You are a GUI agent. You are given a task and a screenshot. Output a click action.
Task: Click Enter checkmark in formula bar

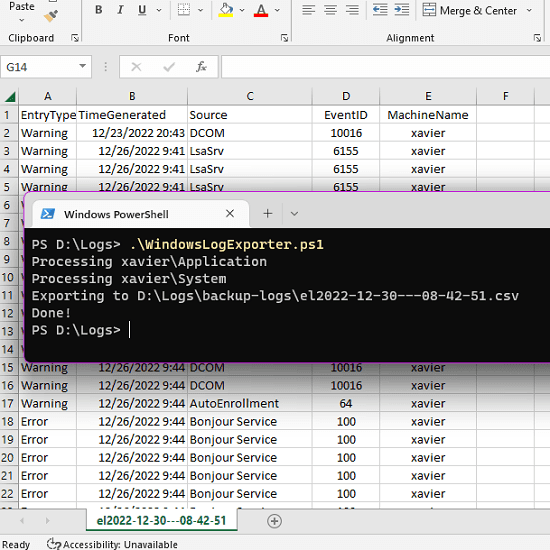pos(169,66)
